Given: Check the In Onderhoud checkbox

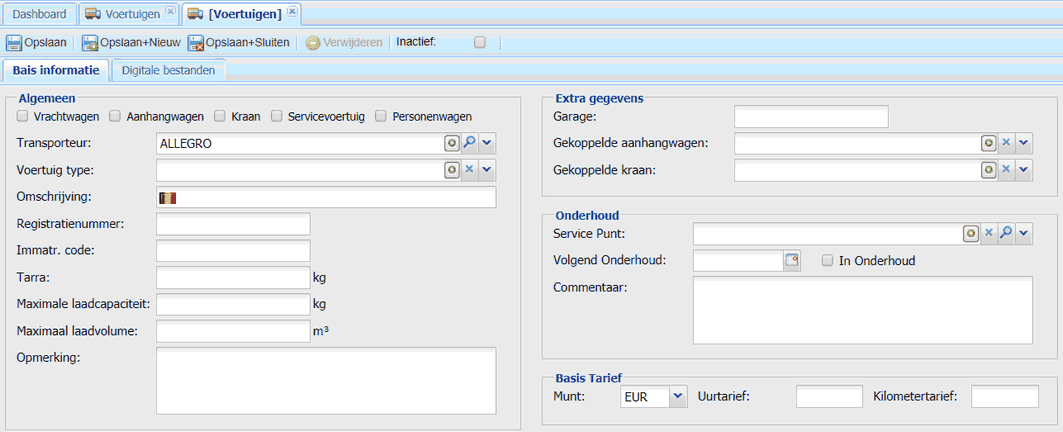Looking at the screenshot, I should [827, 260].
